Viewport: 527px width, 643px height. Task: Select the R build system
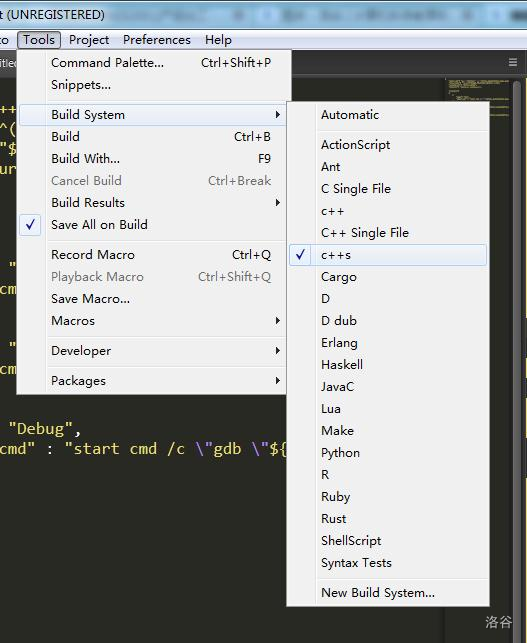click(x=388, y=475)
